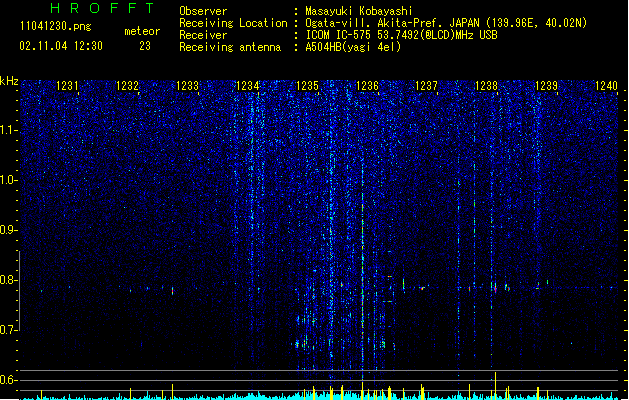The width and height of the screenshot is (629, 400).
Task: Click time marker 1235
Action: tap(307, 86)
